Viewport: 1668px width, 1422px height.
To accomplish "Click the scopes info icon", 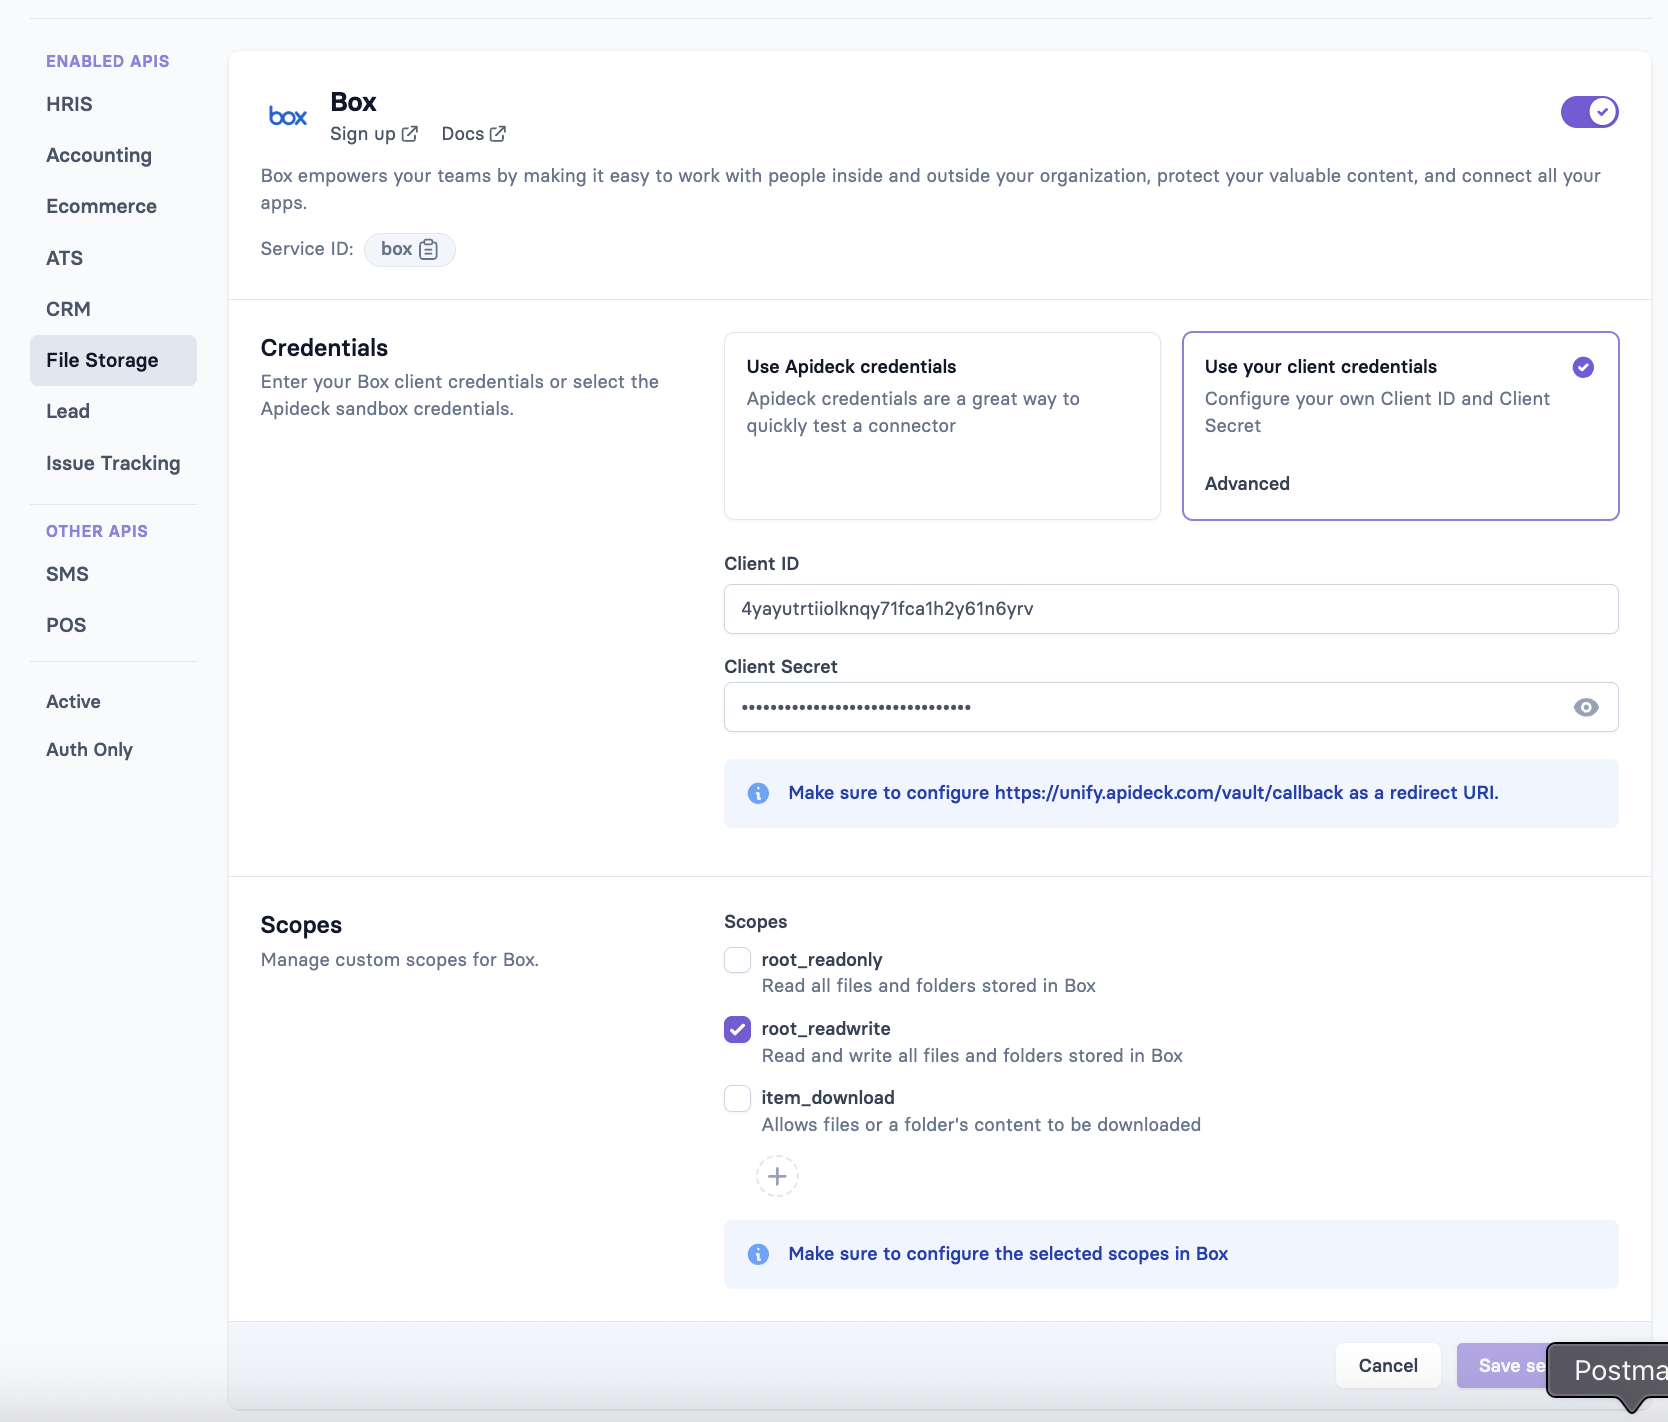I will pos(759,1254).
